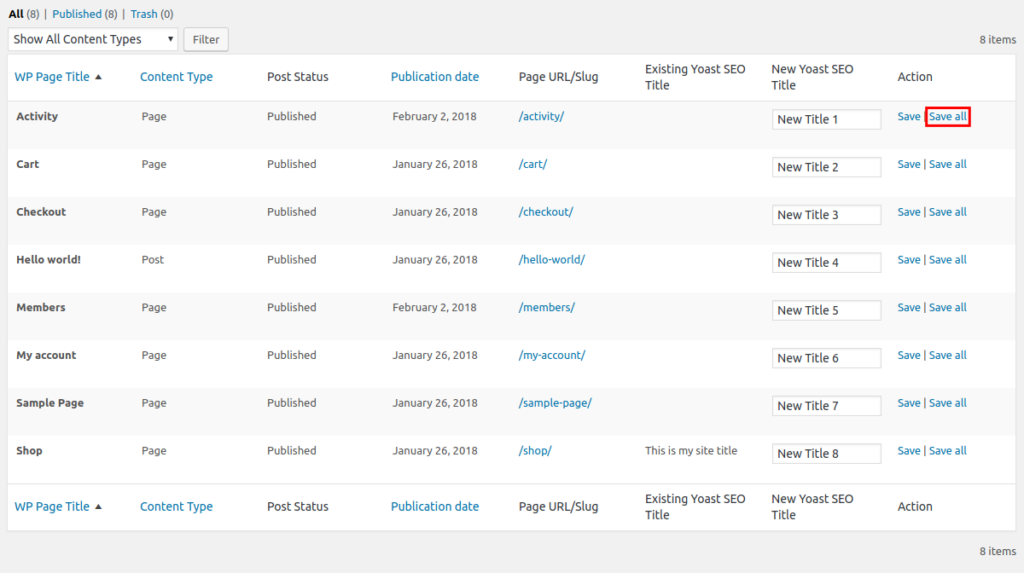Click Save link for Shop row

coord(908,451)
